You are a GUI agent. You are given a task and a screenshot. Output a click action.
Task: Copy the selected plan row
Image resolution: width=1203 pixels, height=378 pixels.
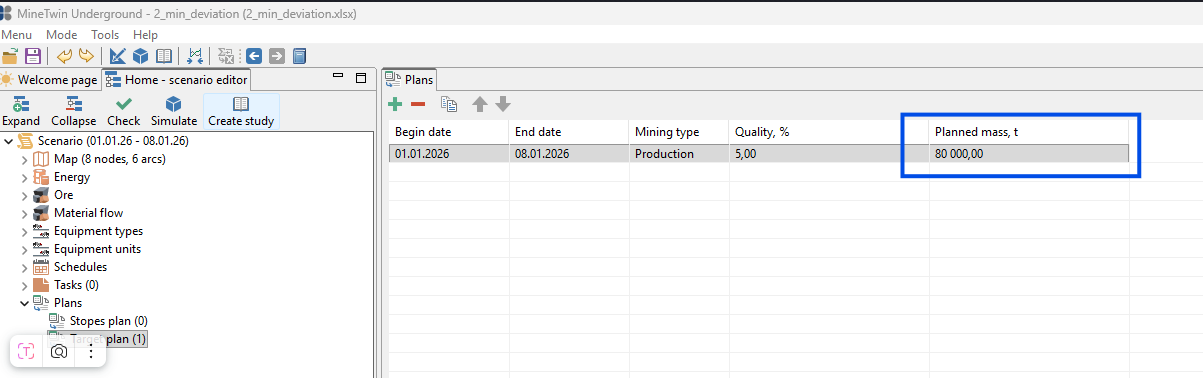[449, 104]
